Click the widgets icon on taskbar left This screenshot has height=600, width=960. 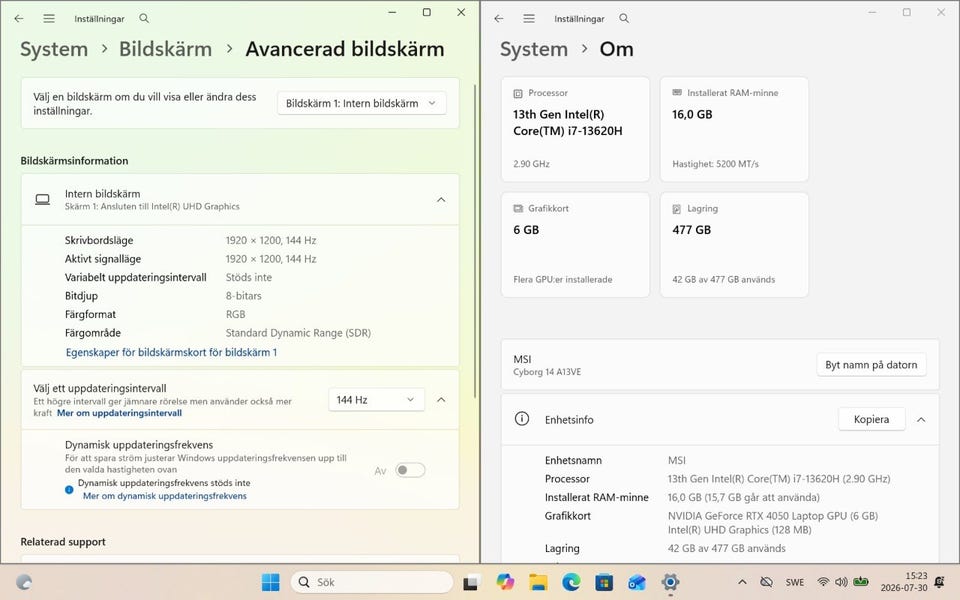point(24,582)
